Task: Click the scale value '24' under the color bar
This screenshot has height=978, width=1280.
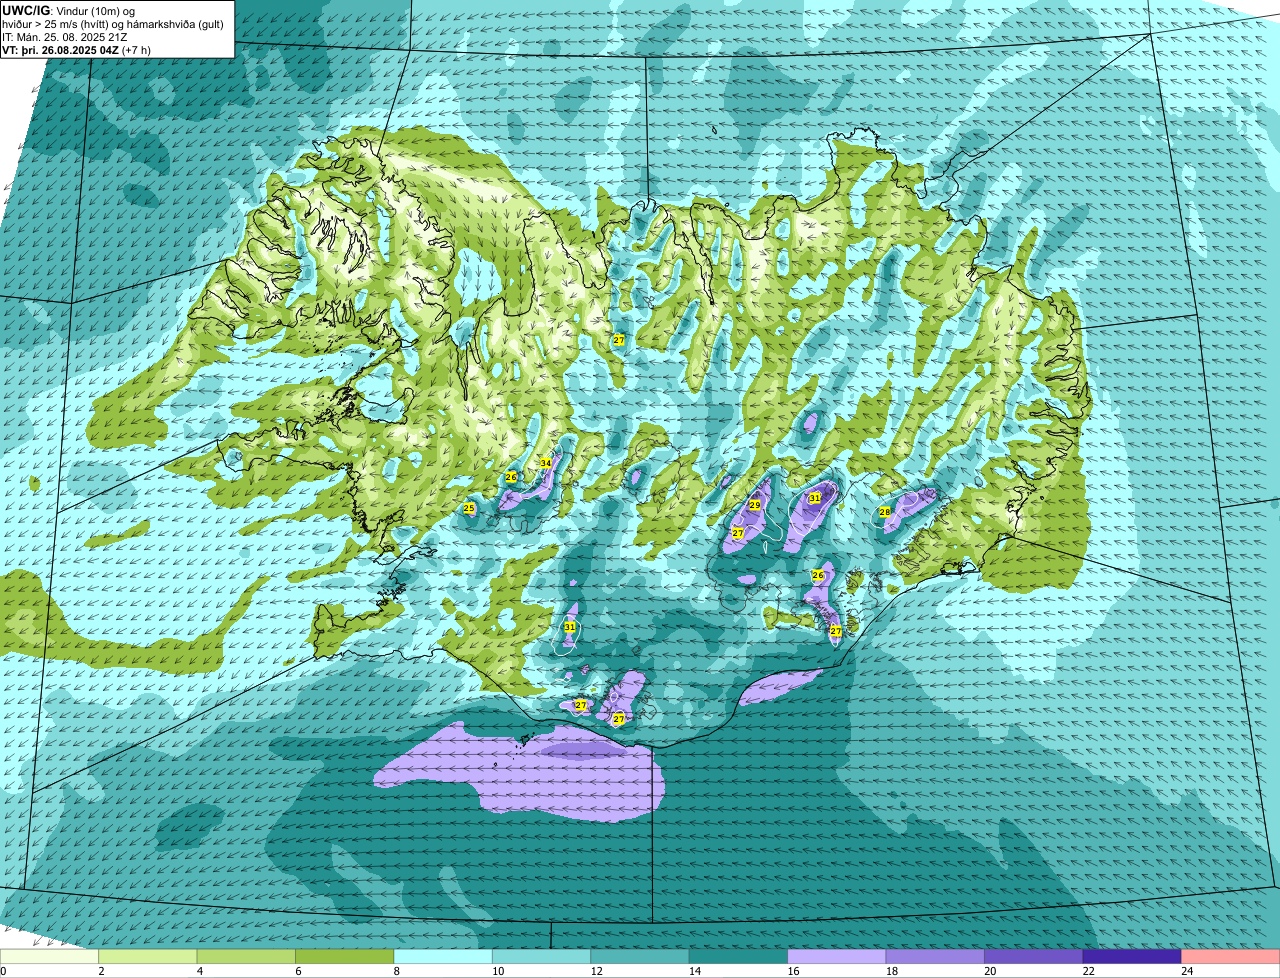Action: tap(1187, 971)
